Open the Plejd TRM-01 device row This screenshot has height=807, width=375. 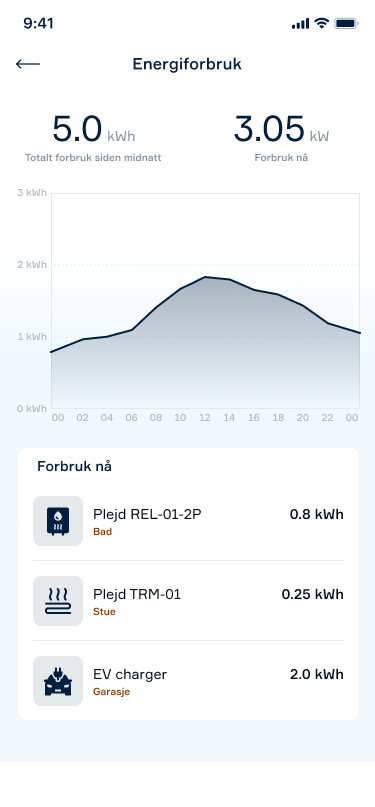(188, 601)
